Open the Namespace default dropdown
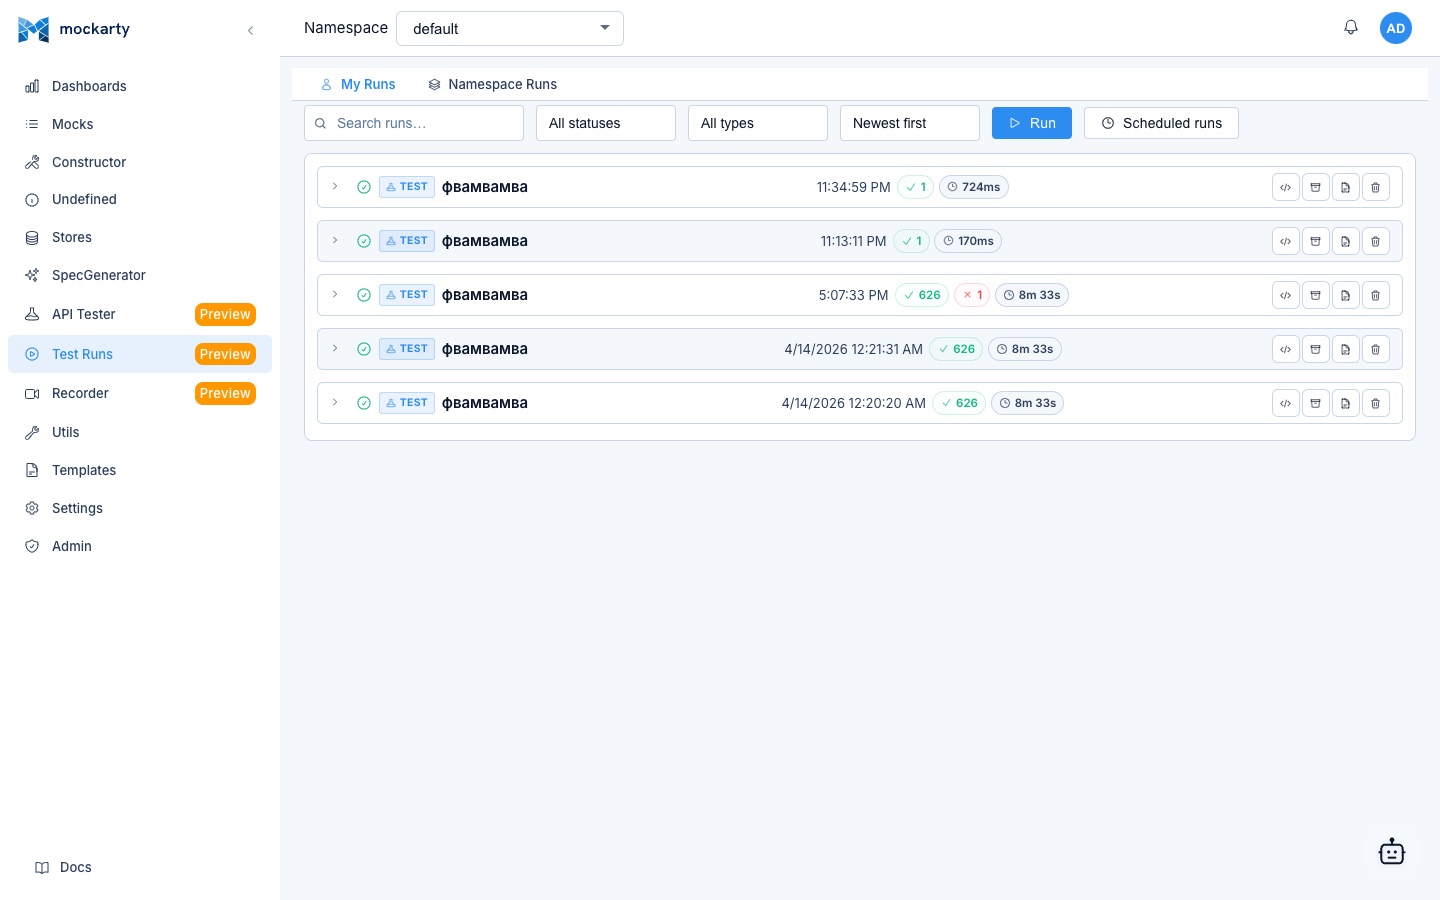 pyautogui.click(x=510, y=28)
